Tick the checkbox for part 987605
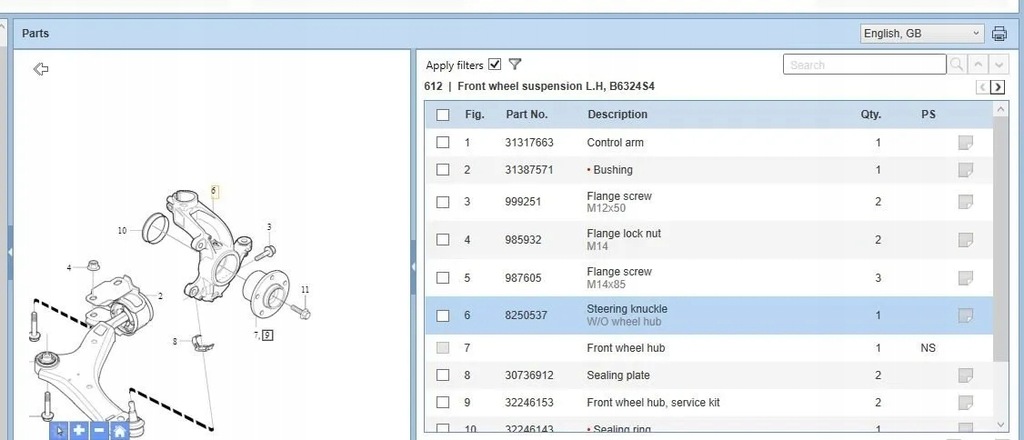Screen dimensions: 1024x440 tap(443, 277)
